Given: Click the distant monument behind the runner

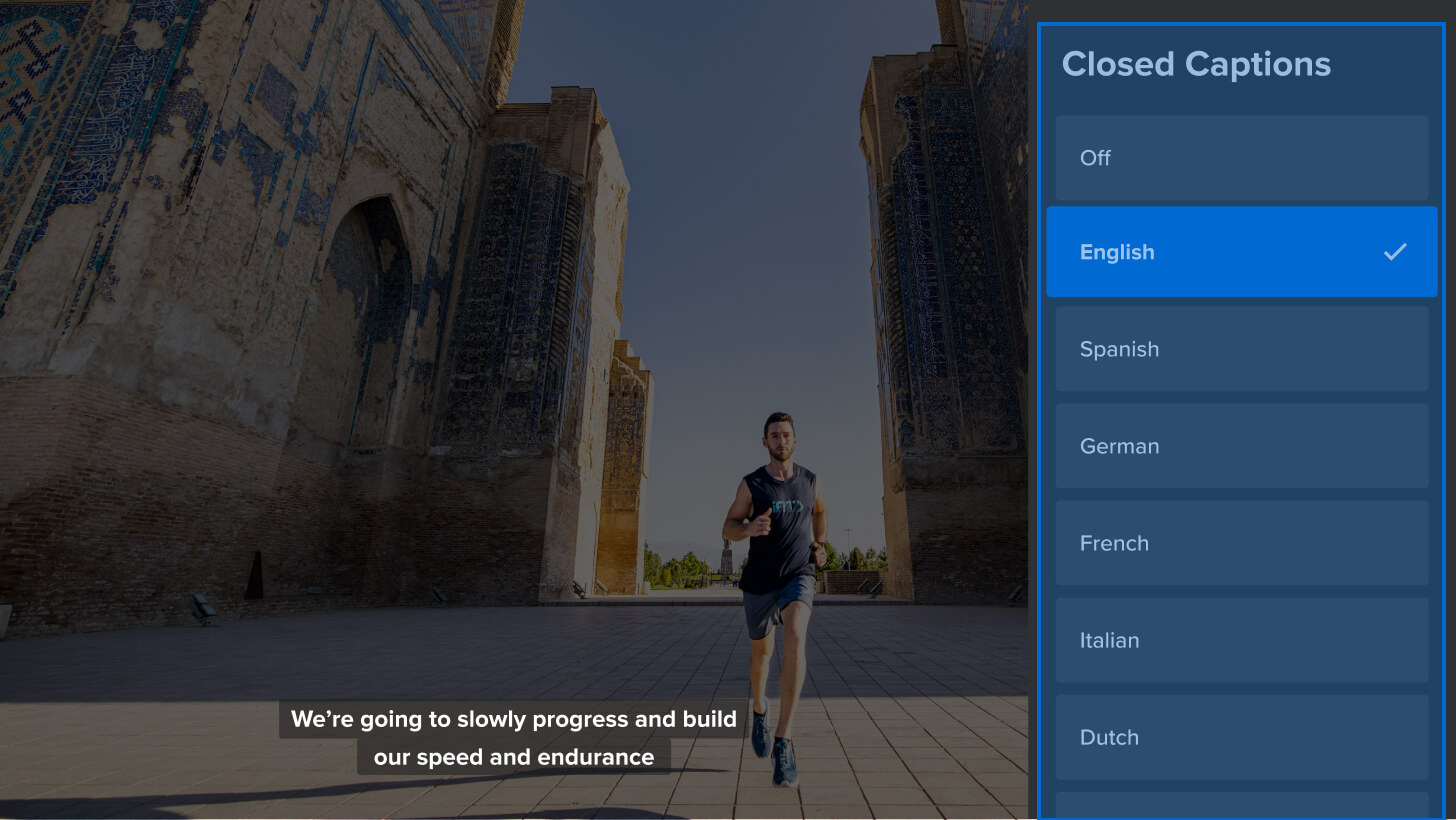Looking at the screenshot, I should click(726, 558).
